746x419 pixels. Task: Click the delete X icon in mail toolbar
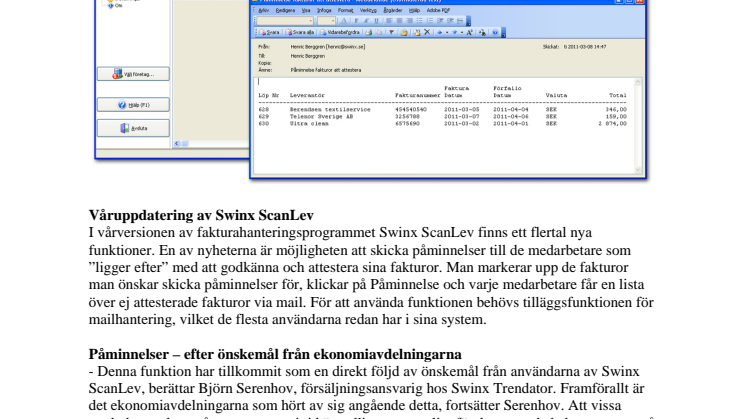tap(427, 32)
